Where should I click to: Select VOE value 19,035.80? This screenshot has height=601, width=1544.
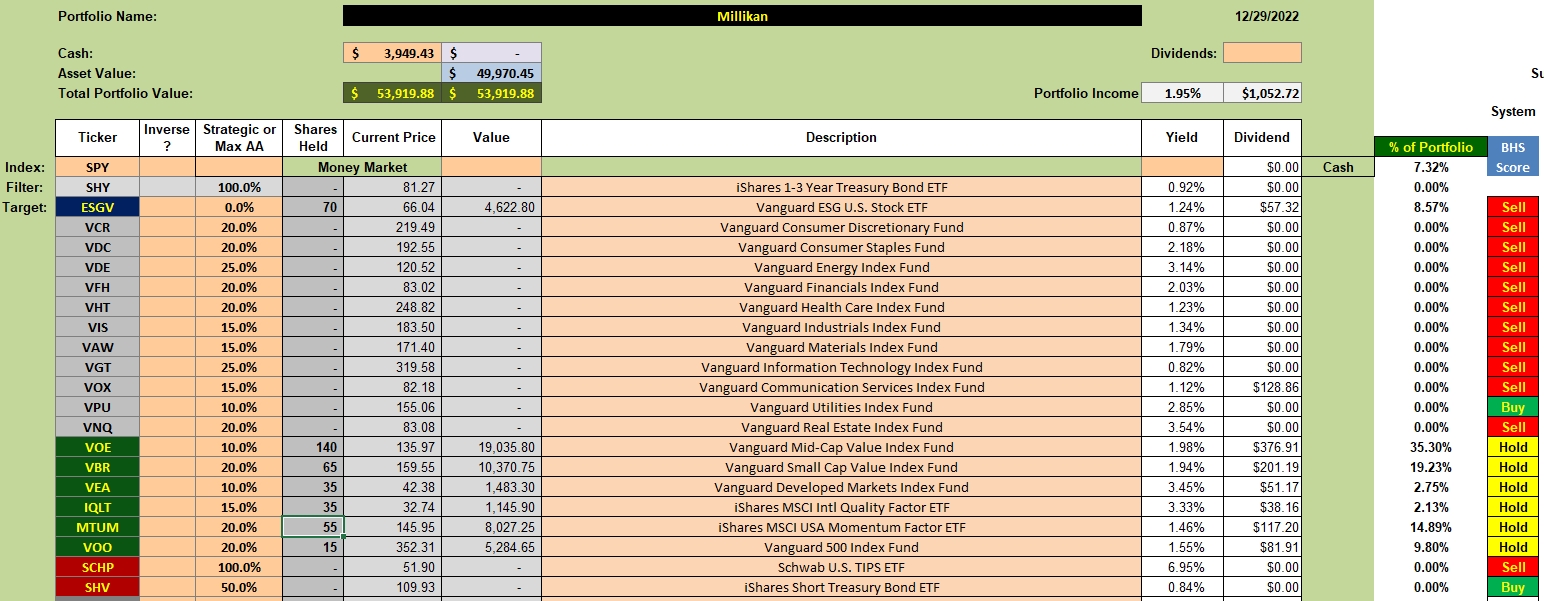click(491, 447)
